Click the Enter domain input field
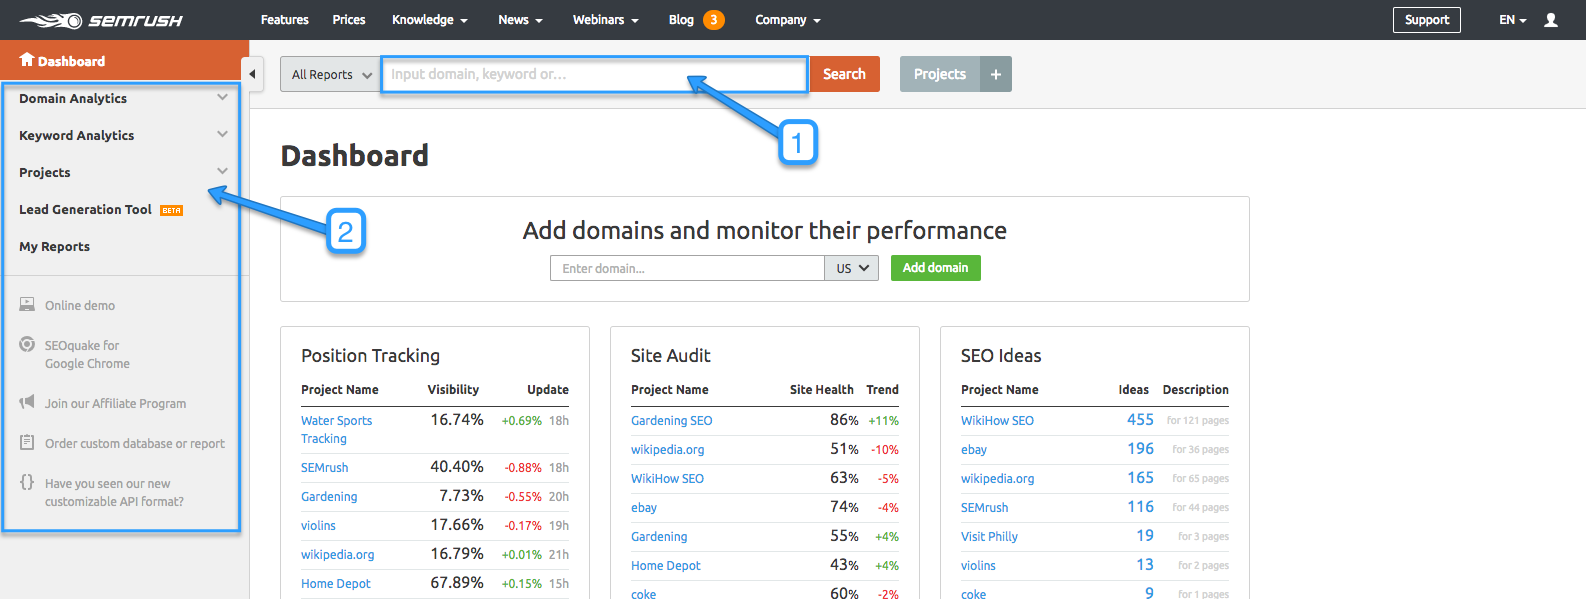 pyautogui.click(x=687, y=268)
